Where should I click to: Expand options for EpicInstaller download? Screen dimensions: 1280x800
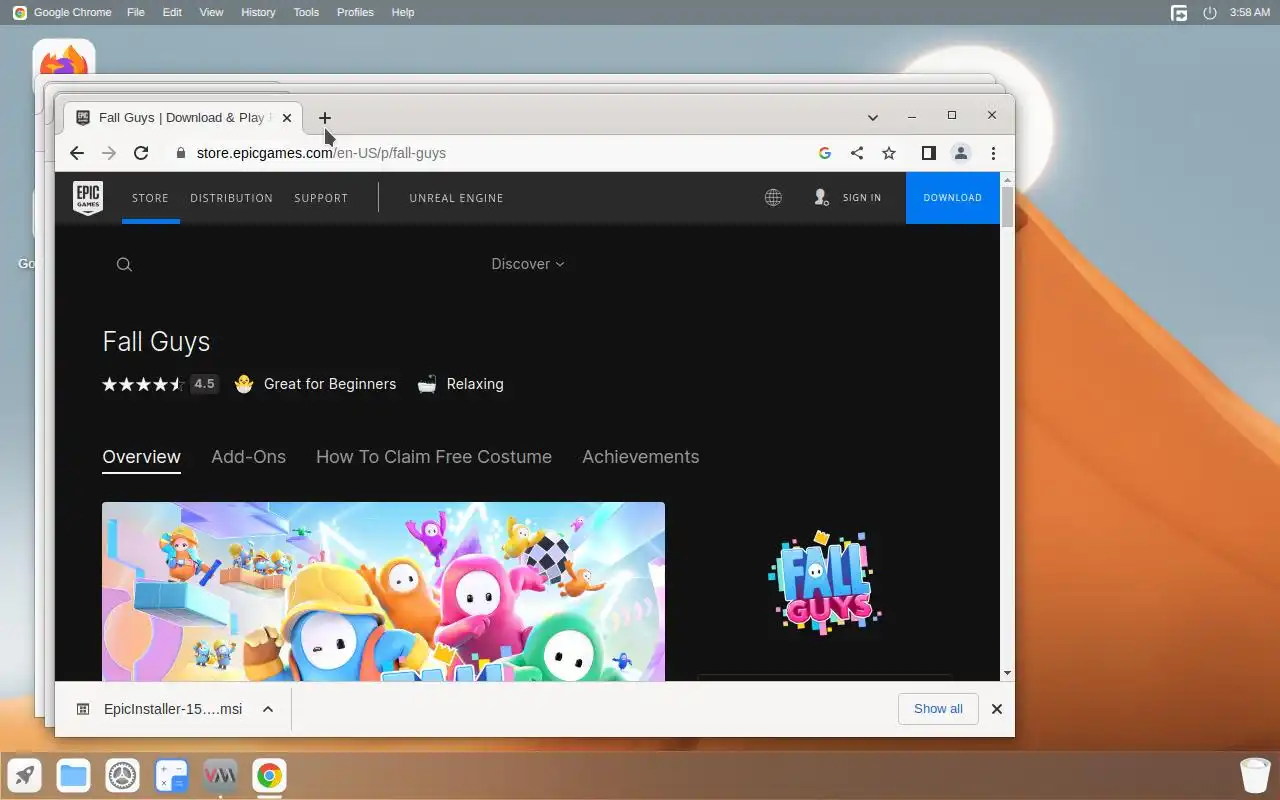click(x=268, y=709)
